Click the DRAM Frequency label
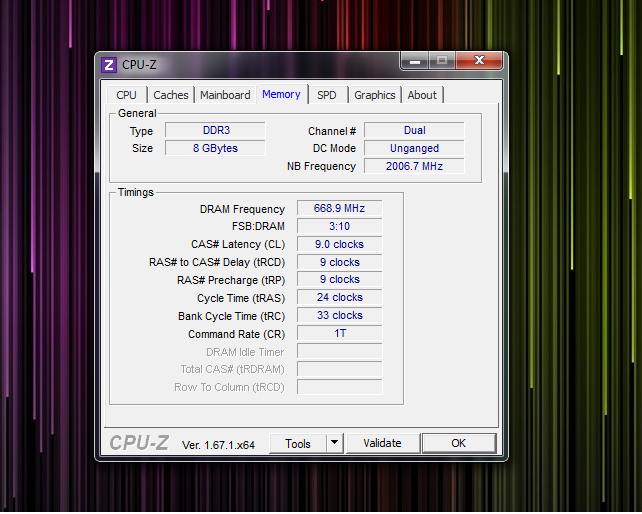This screenshot has width=642, height=514. 242,209
